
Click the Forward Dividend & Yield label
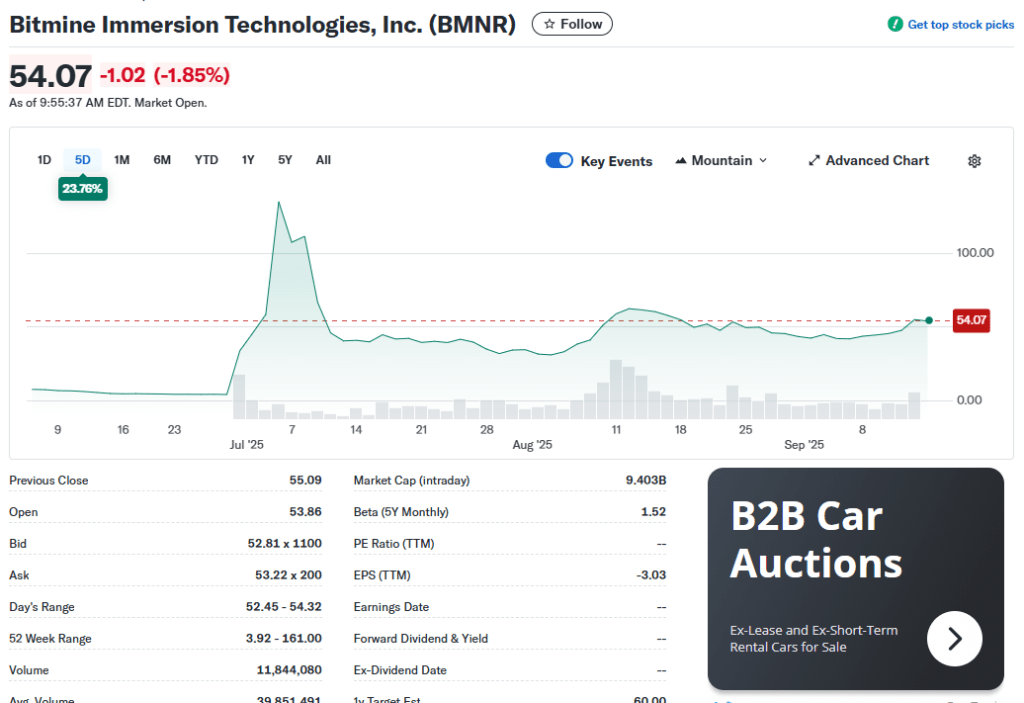421,638
